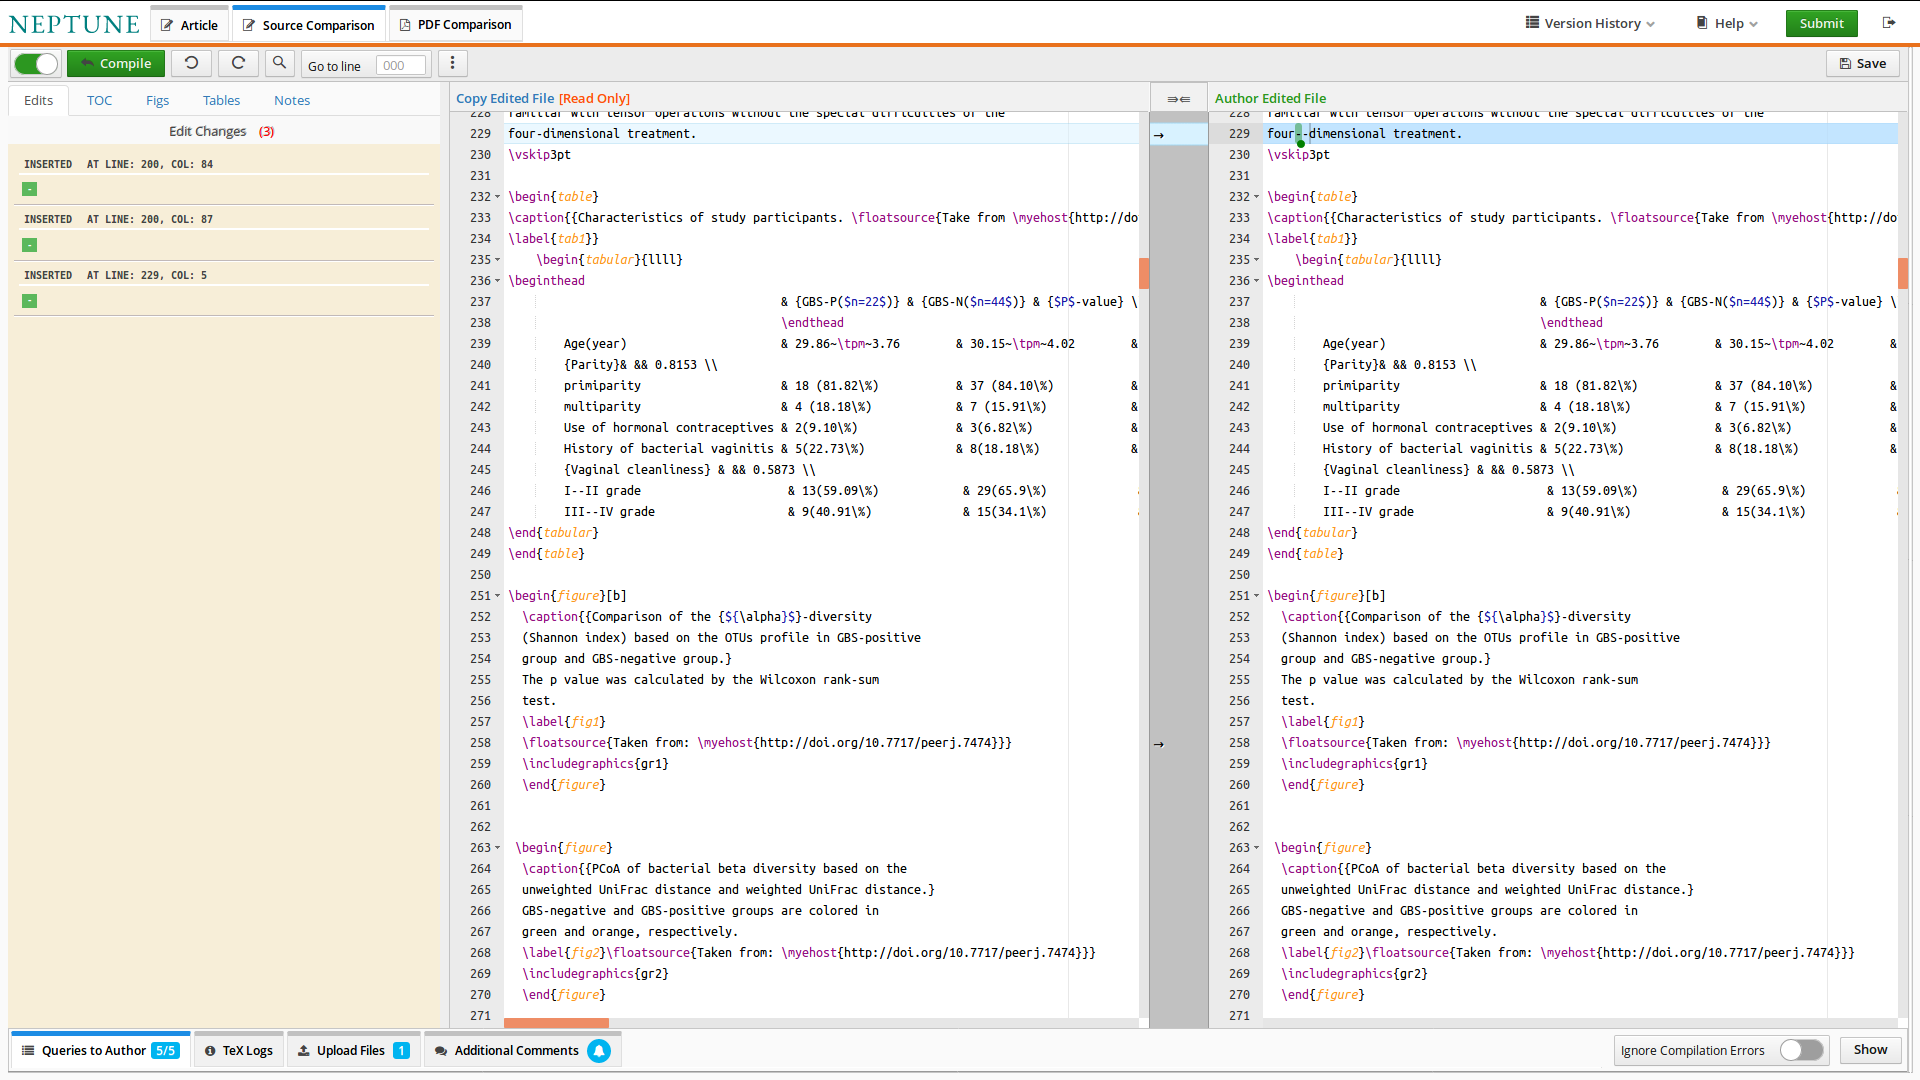The height and width of the screenshot is (1080, 1920).
Task: Click the merge arrows icon between panes
Action: pos(1178,99)
